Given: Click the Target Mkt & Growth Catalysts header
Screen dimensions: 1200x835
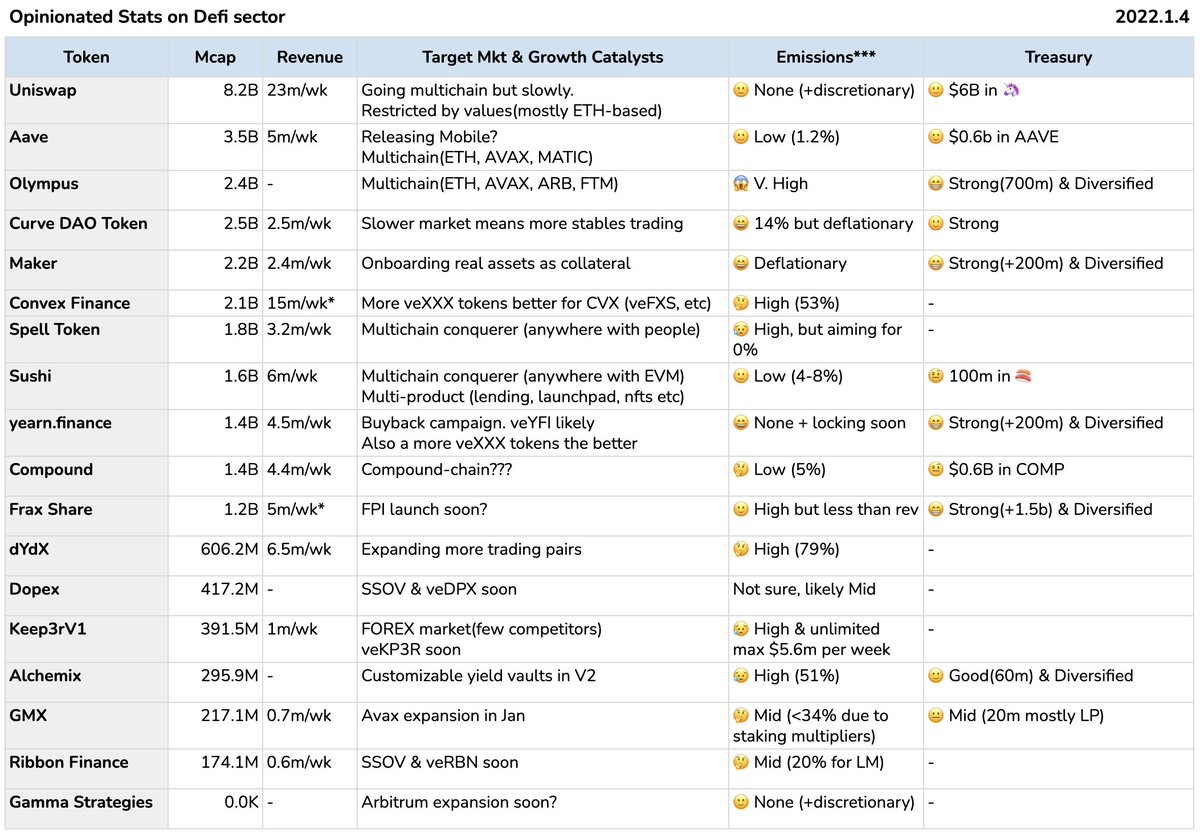Looking at the screenshot, I should pos(542,57).
